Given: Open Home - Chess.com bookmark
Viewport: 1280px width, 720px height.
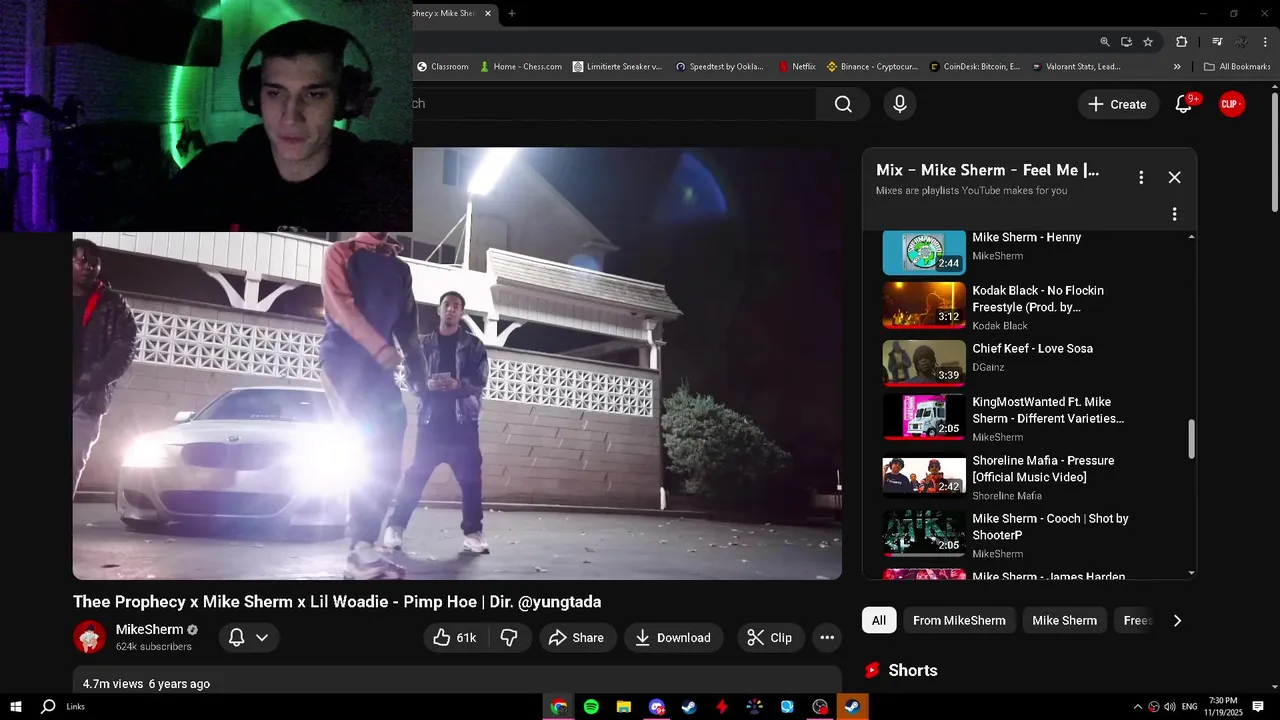Looking at the screenshot, I should point(520,67).
